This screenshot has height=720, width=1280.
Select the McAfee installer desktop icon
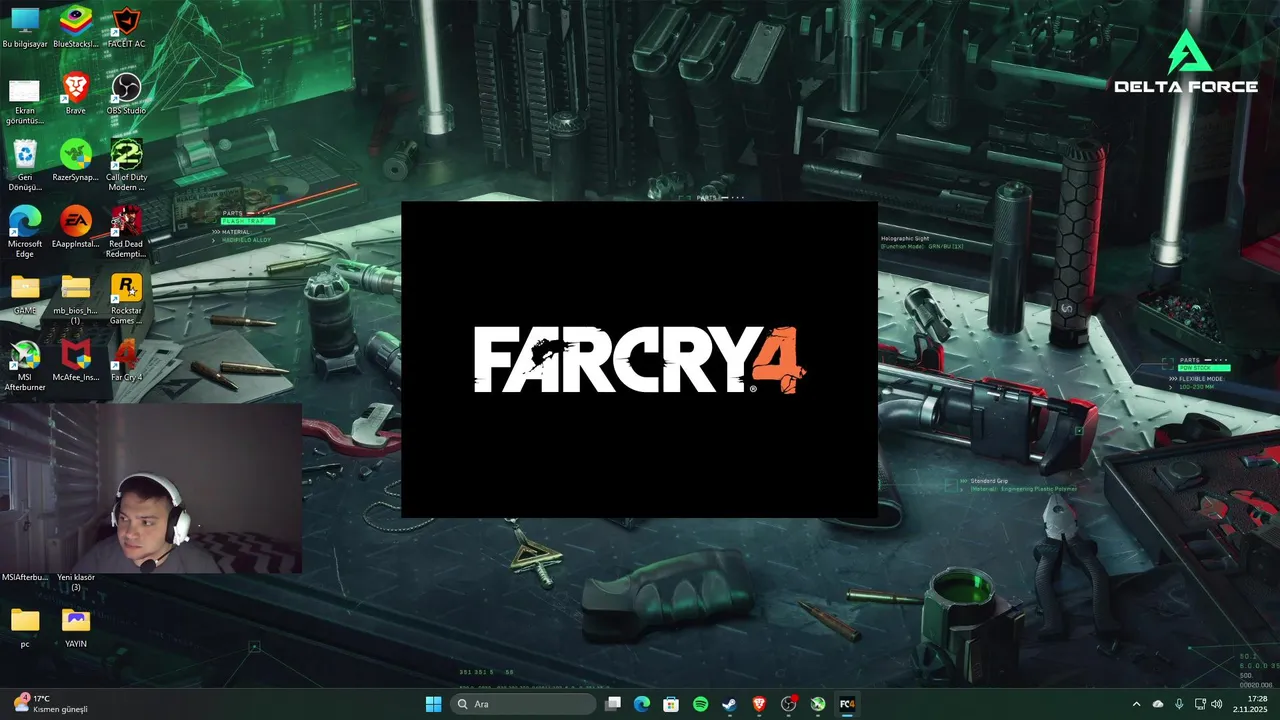tap(76, 362)
